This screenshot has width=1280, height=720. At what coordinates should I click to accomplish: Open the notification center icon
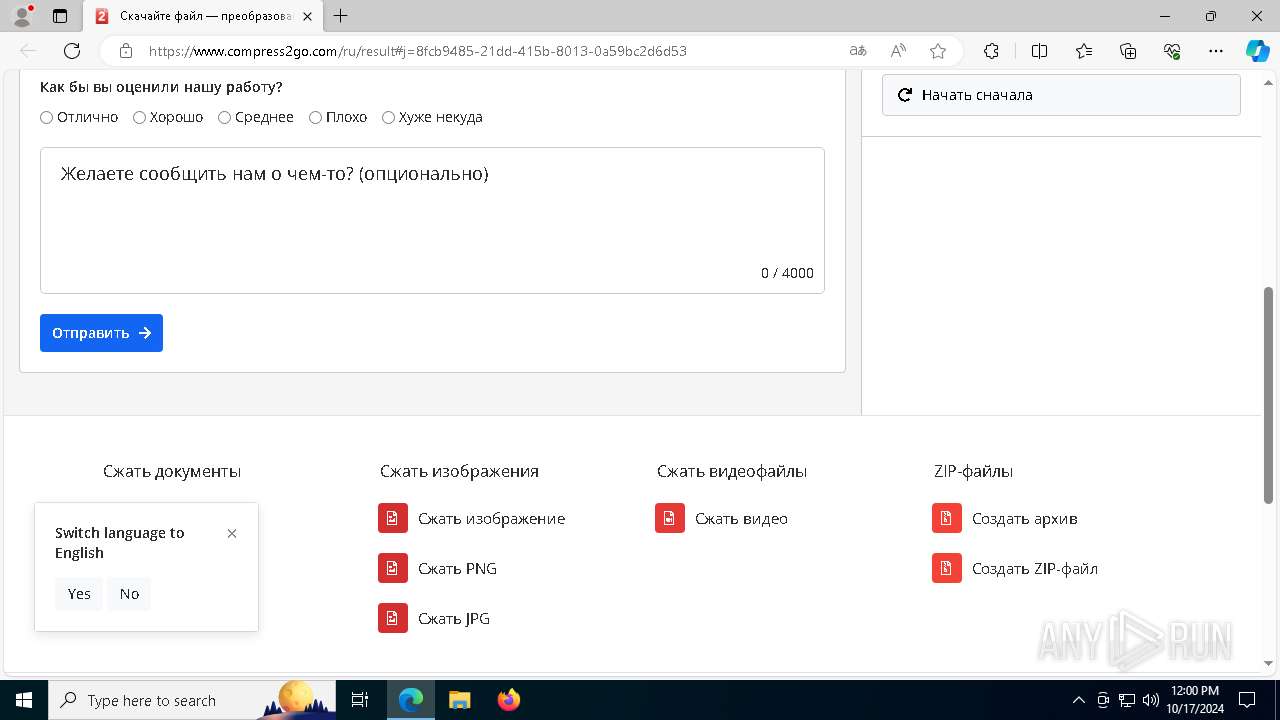pos(1247,700)
